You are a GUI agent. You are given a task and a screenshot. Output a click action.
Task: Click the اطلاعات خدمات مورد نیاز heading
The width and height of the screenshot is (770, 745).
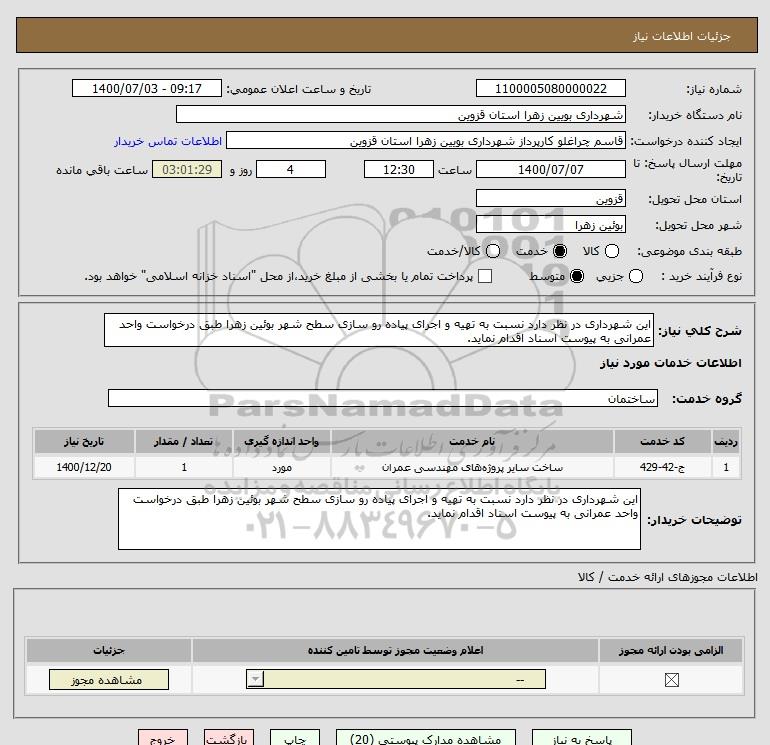(x=671, y=363)
